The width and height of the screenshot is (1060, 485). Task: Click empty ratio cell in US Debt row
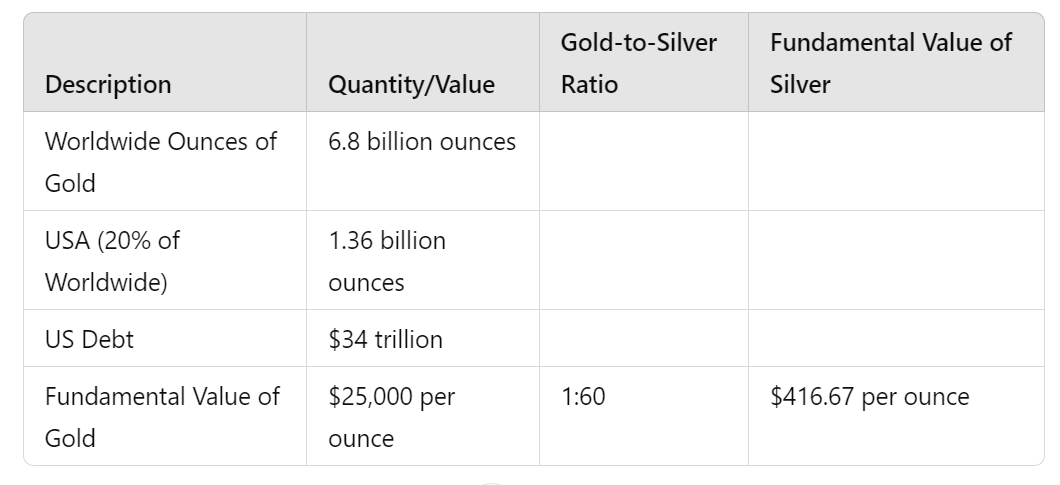[x=643, y=339]
